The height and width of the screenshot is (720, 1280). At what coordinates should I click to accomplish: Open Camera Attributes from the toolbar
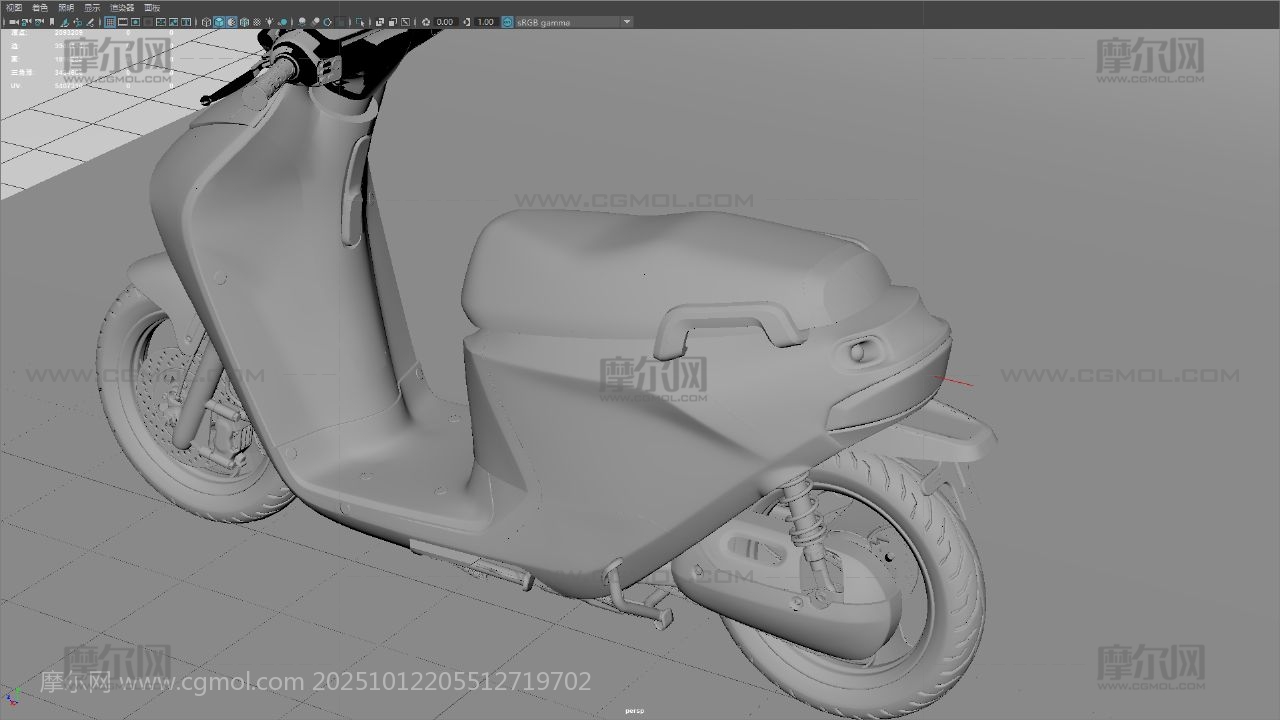(x=39, y=21)
